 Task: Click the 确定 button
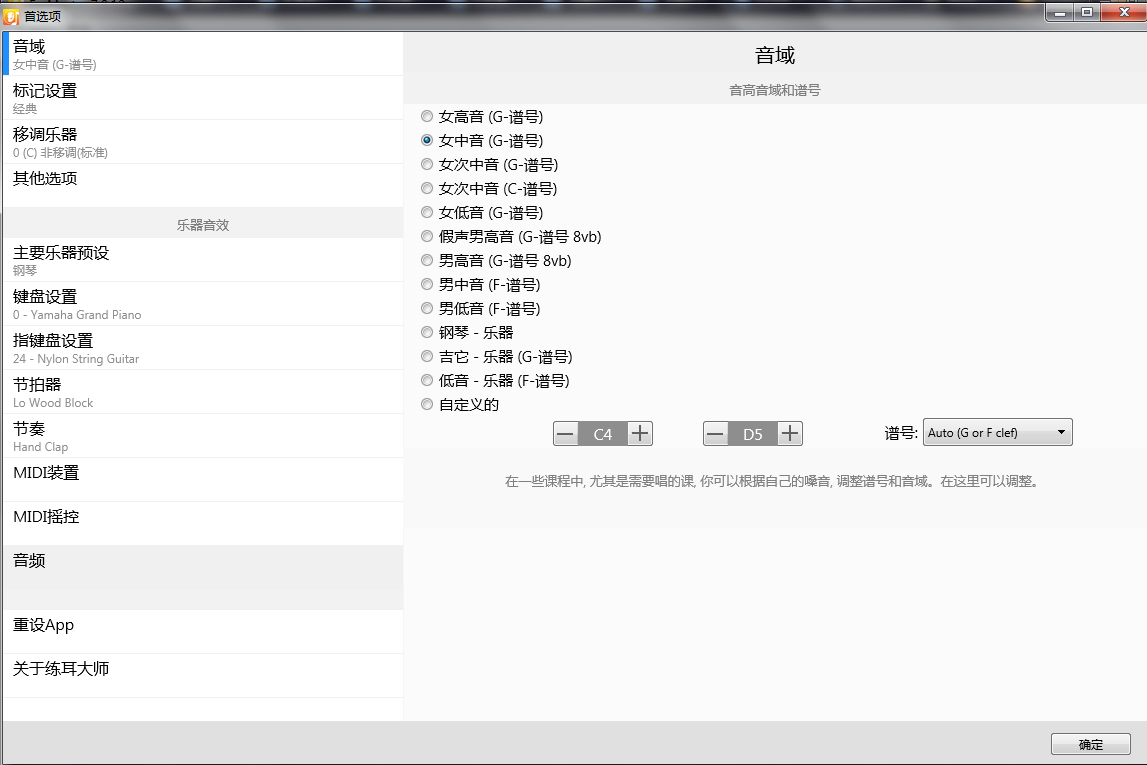coord(1090,744)
